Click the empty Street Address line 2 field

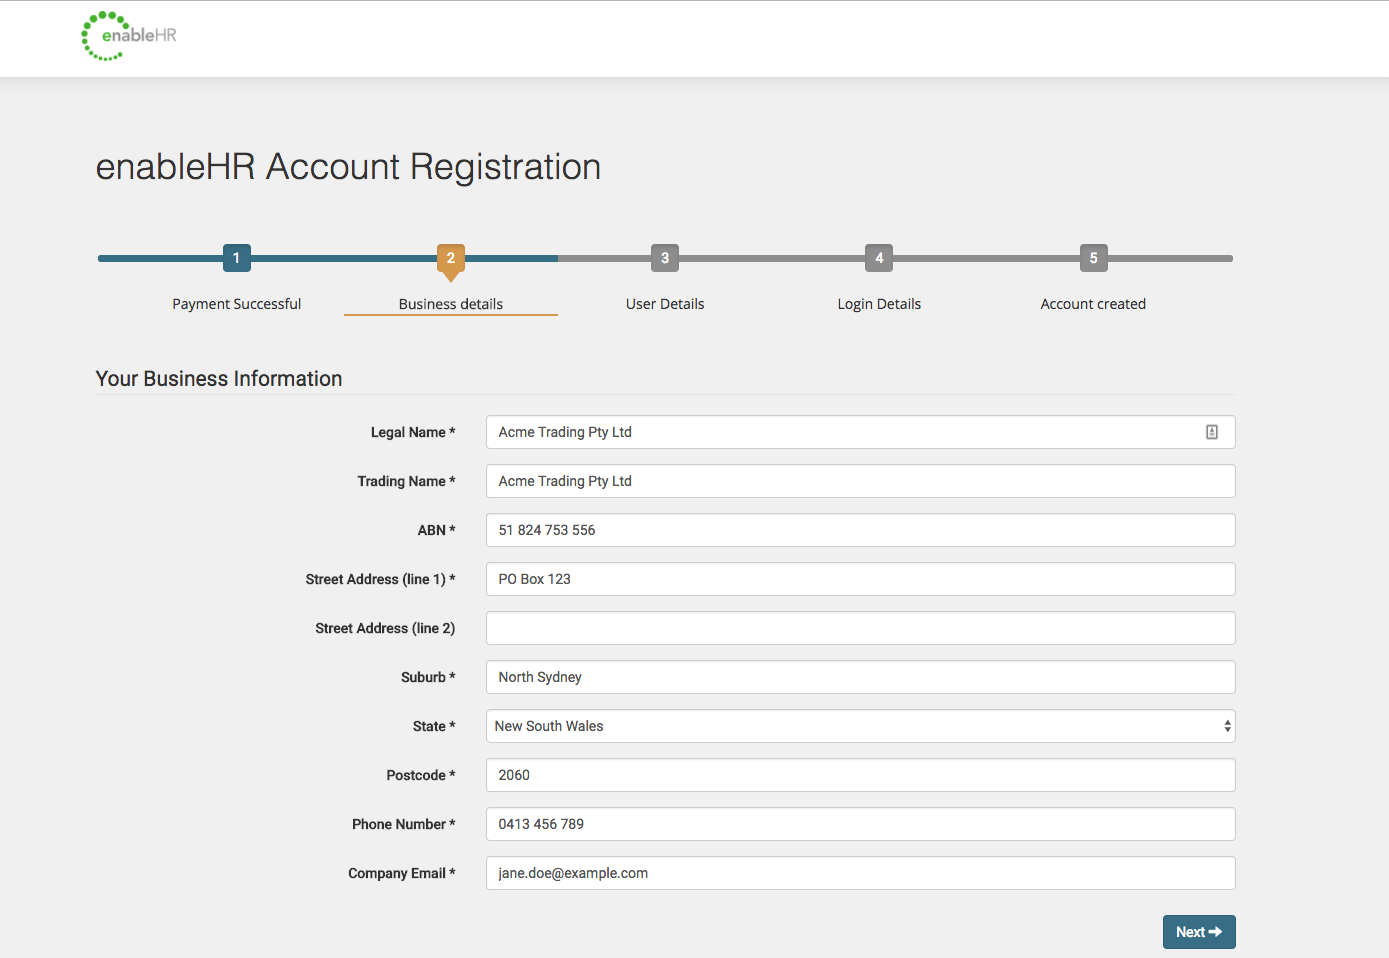coord(859,627)
